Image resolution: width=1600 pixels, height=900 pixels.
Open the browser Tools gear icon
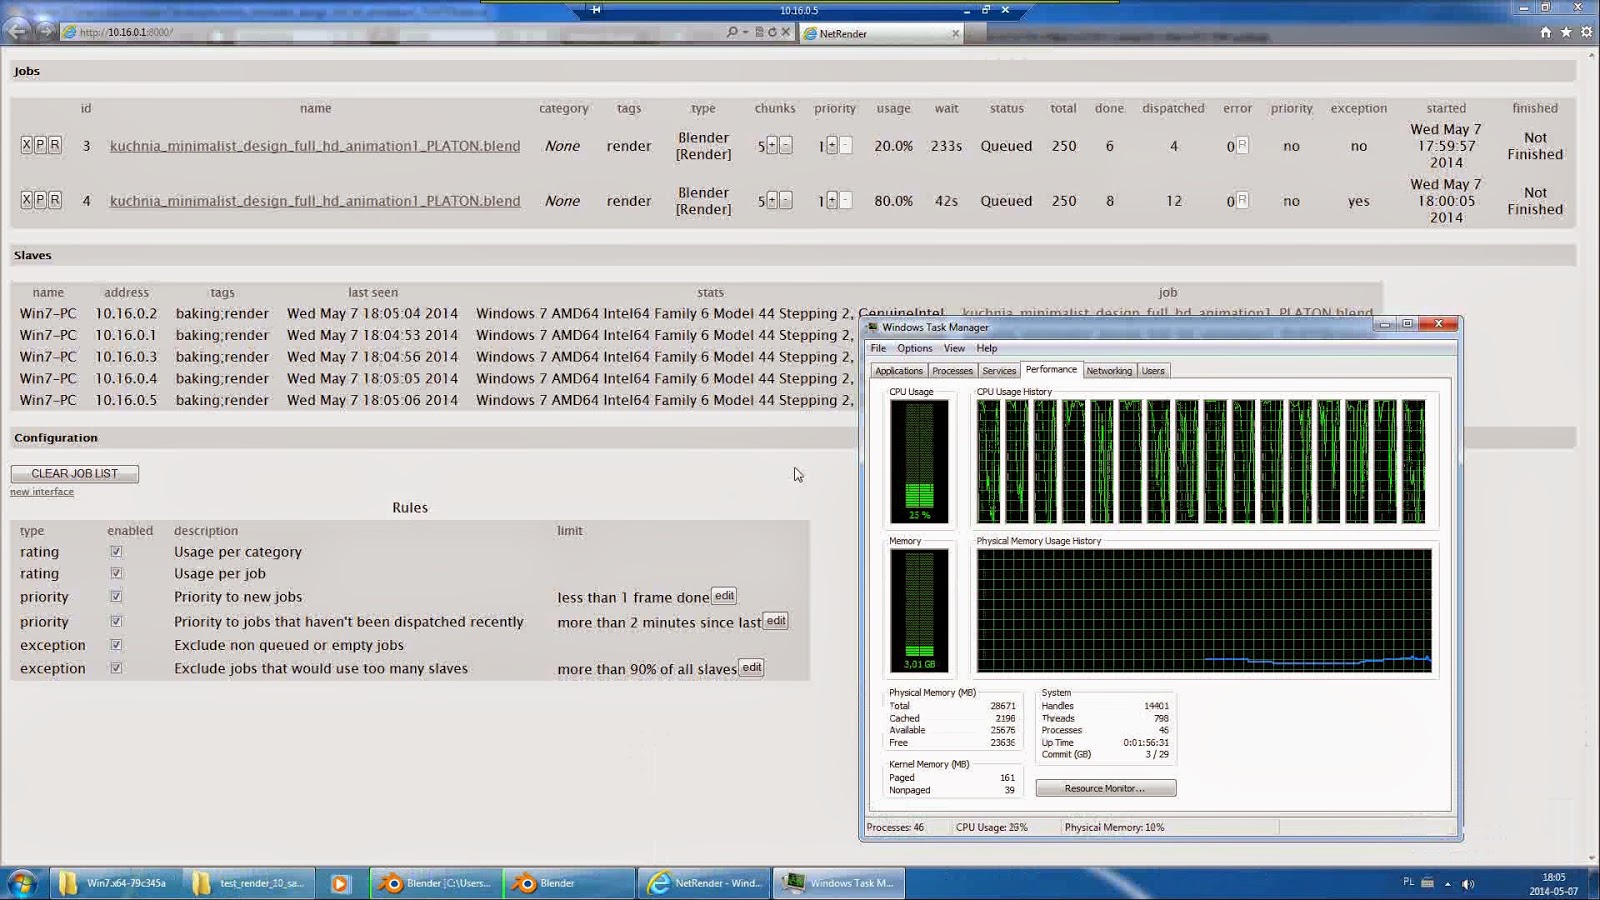click(x=1586, y=33)
